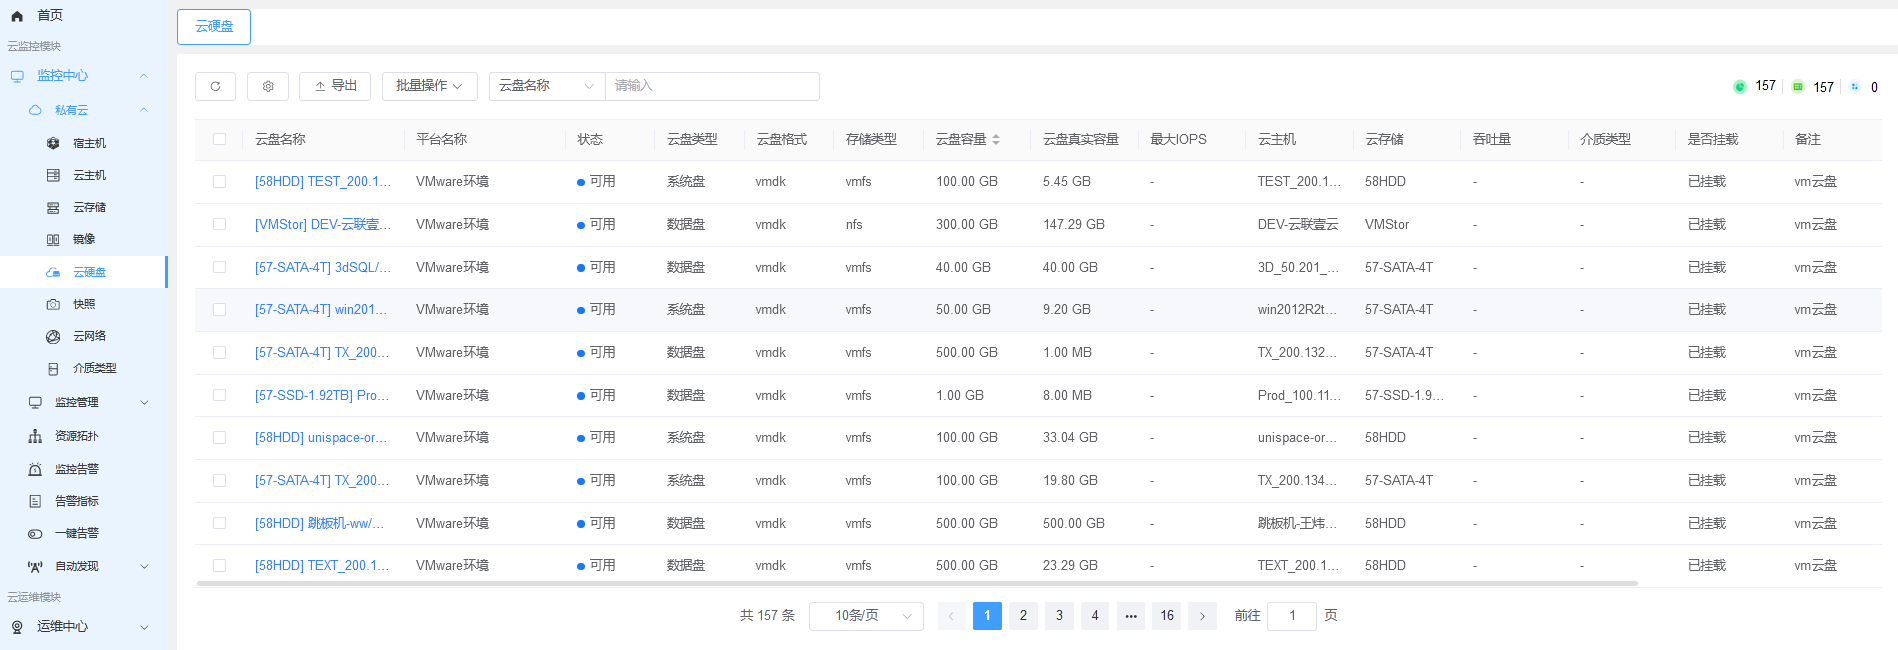Go to page 16

pos(1167,616)
